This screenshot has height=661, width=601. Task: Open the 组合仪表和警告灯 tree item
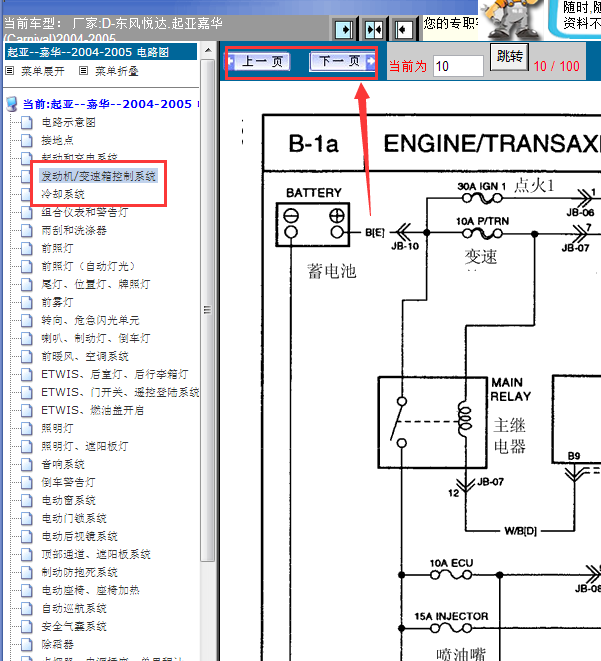point(85,212)
